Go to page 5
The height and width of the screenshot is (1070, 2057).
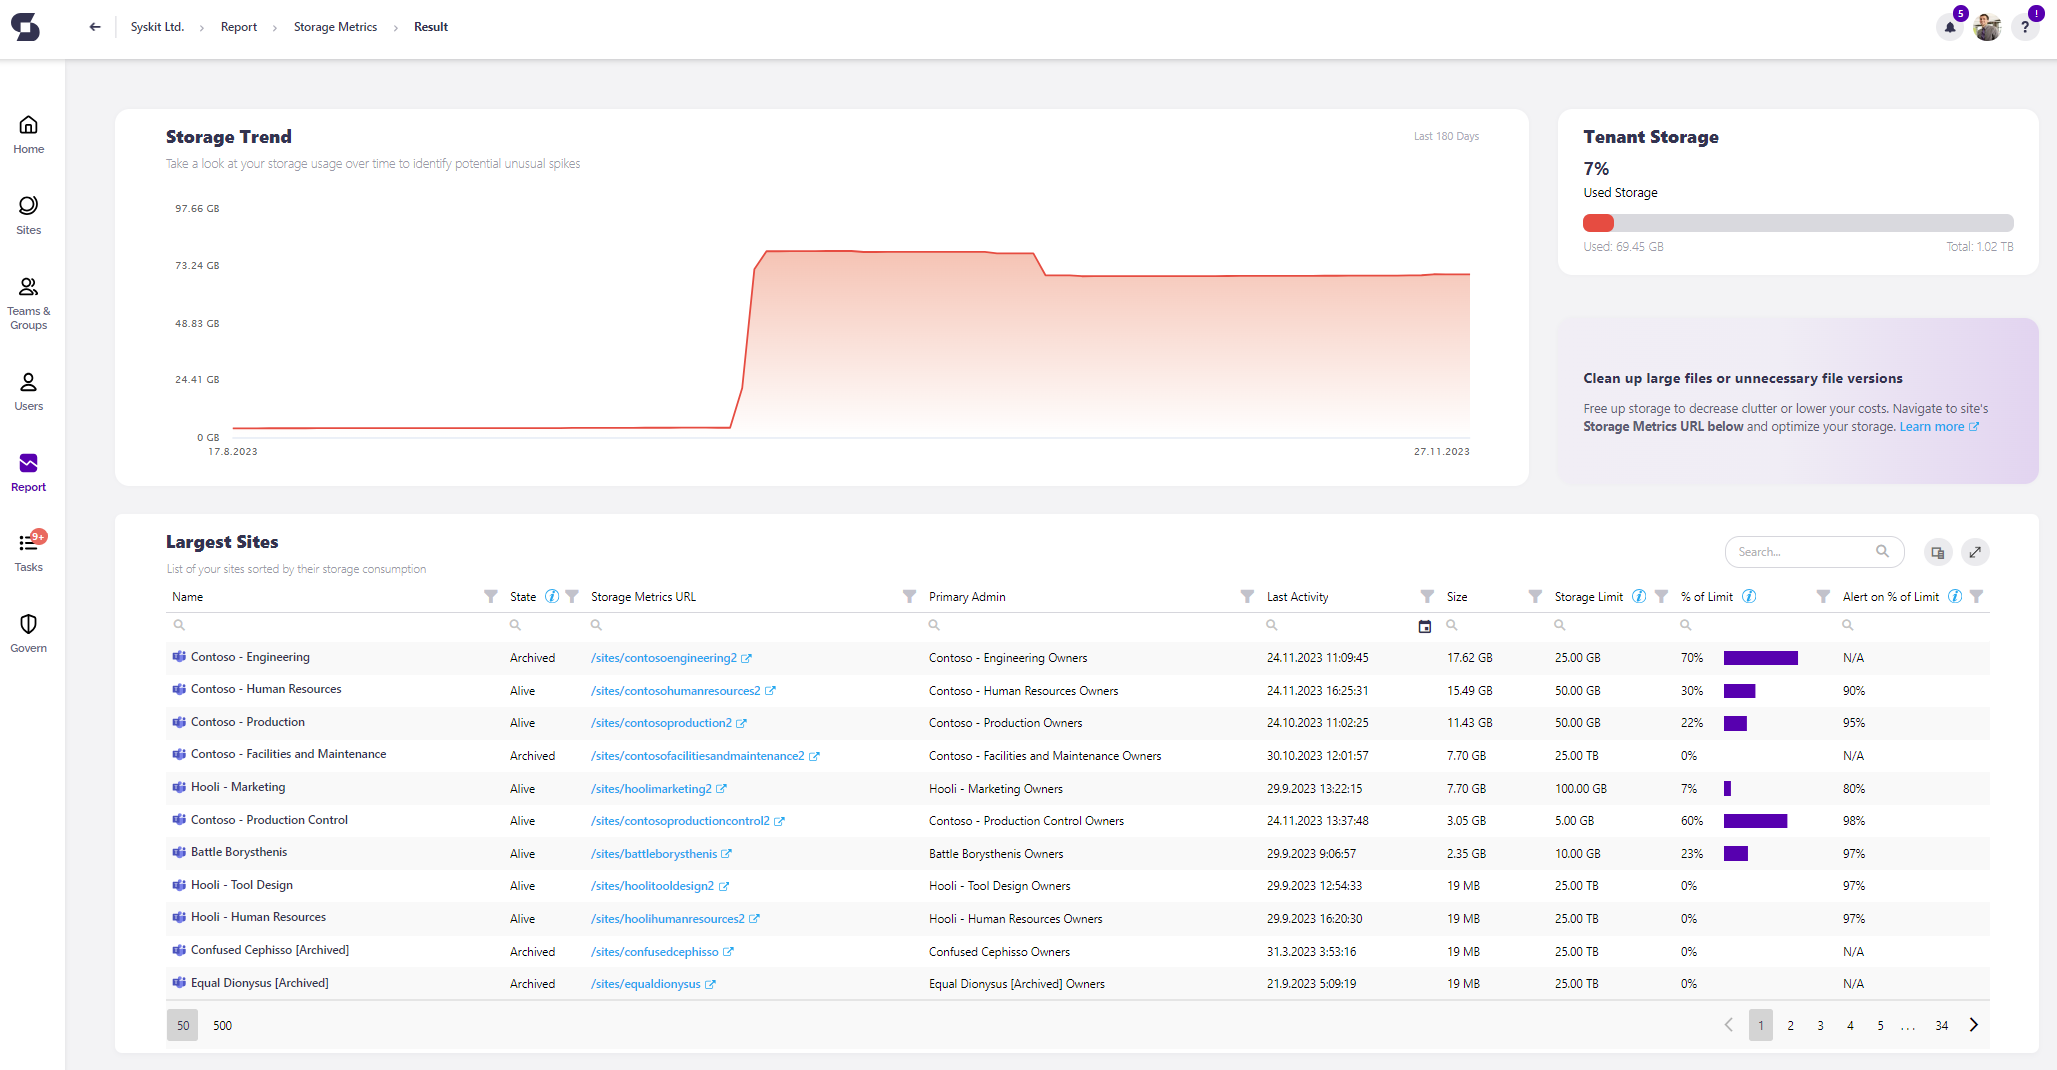1881,1025
